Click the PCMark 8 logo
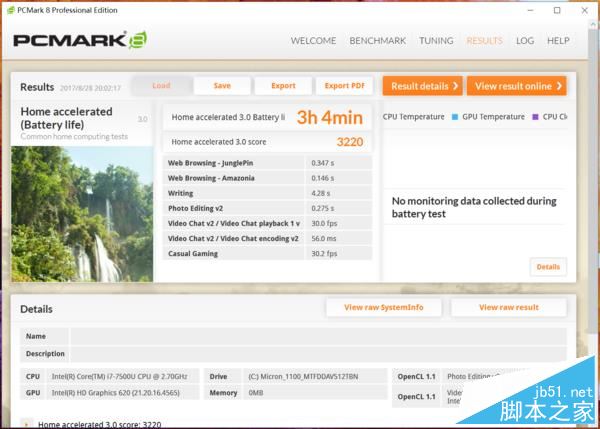The height and width of the screenshot is (429, 600). pos(80,40)
